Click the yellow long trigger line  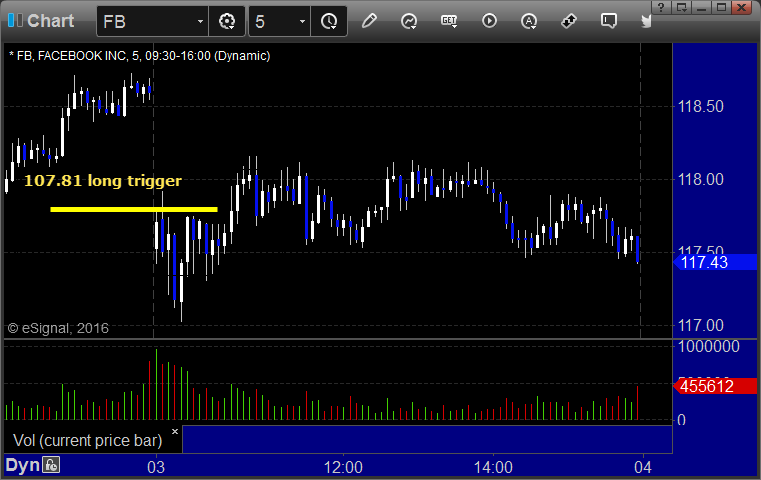pos(133,209)
